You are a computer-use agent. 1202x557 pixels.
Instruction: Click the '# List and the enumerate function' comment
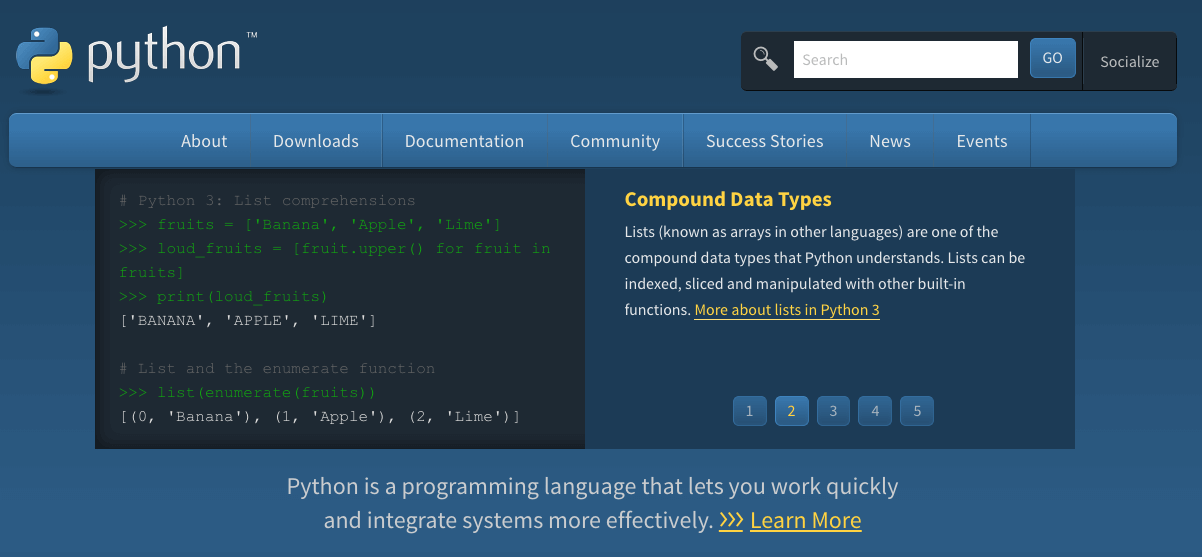[x=277, y=369]
